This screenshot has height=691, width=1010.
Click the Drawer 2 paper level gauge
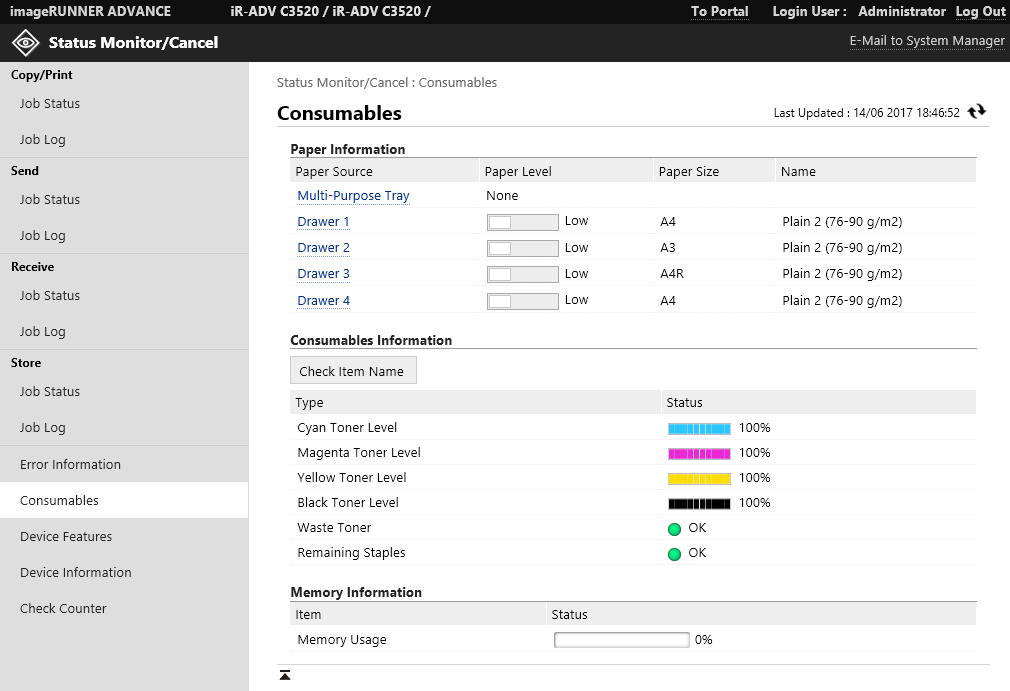(522, 248)
